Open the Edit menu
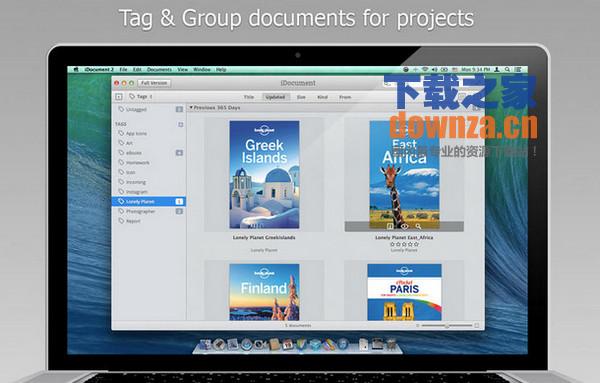600x383 pixels. click(x=137, y=70)
